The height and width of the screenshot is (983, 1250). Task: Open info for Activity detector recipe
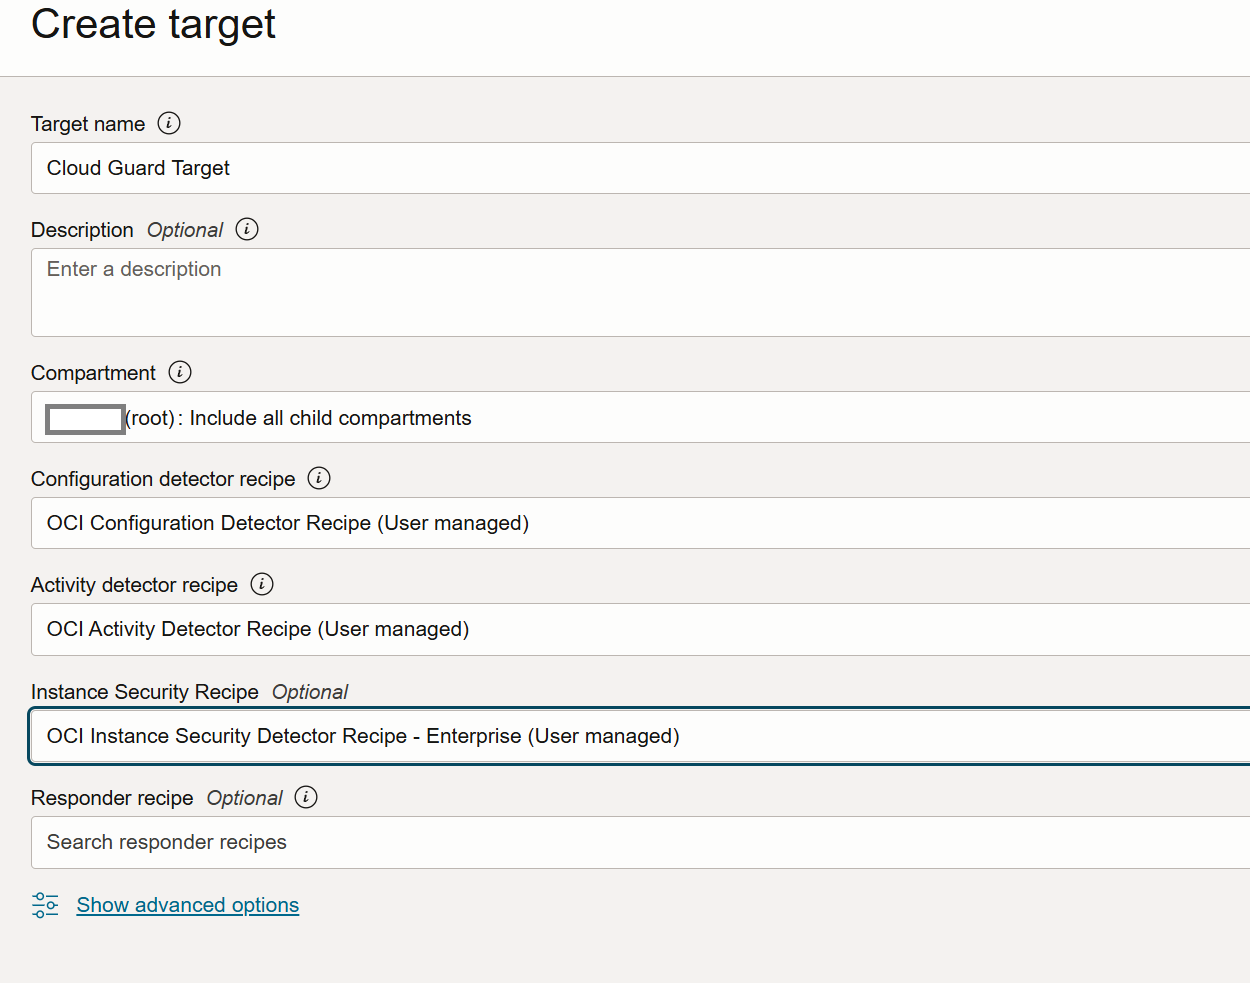coord(262,584)
